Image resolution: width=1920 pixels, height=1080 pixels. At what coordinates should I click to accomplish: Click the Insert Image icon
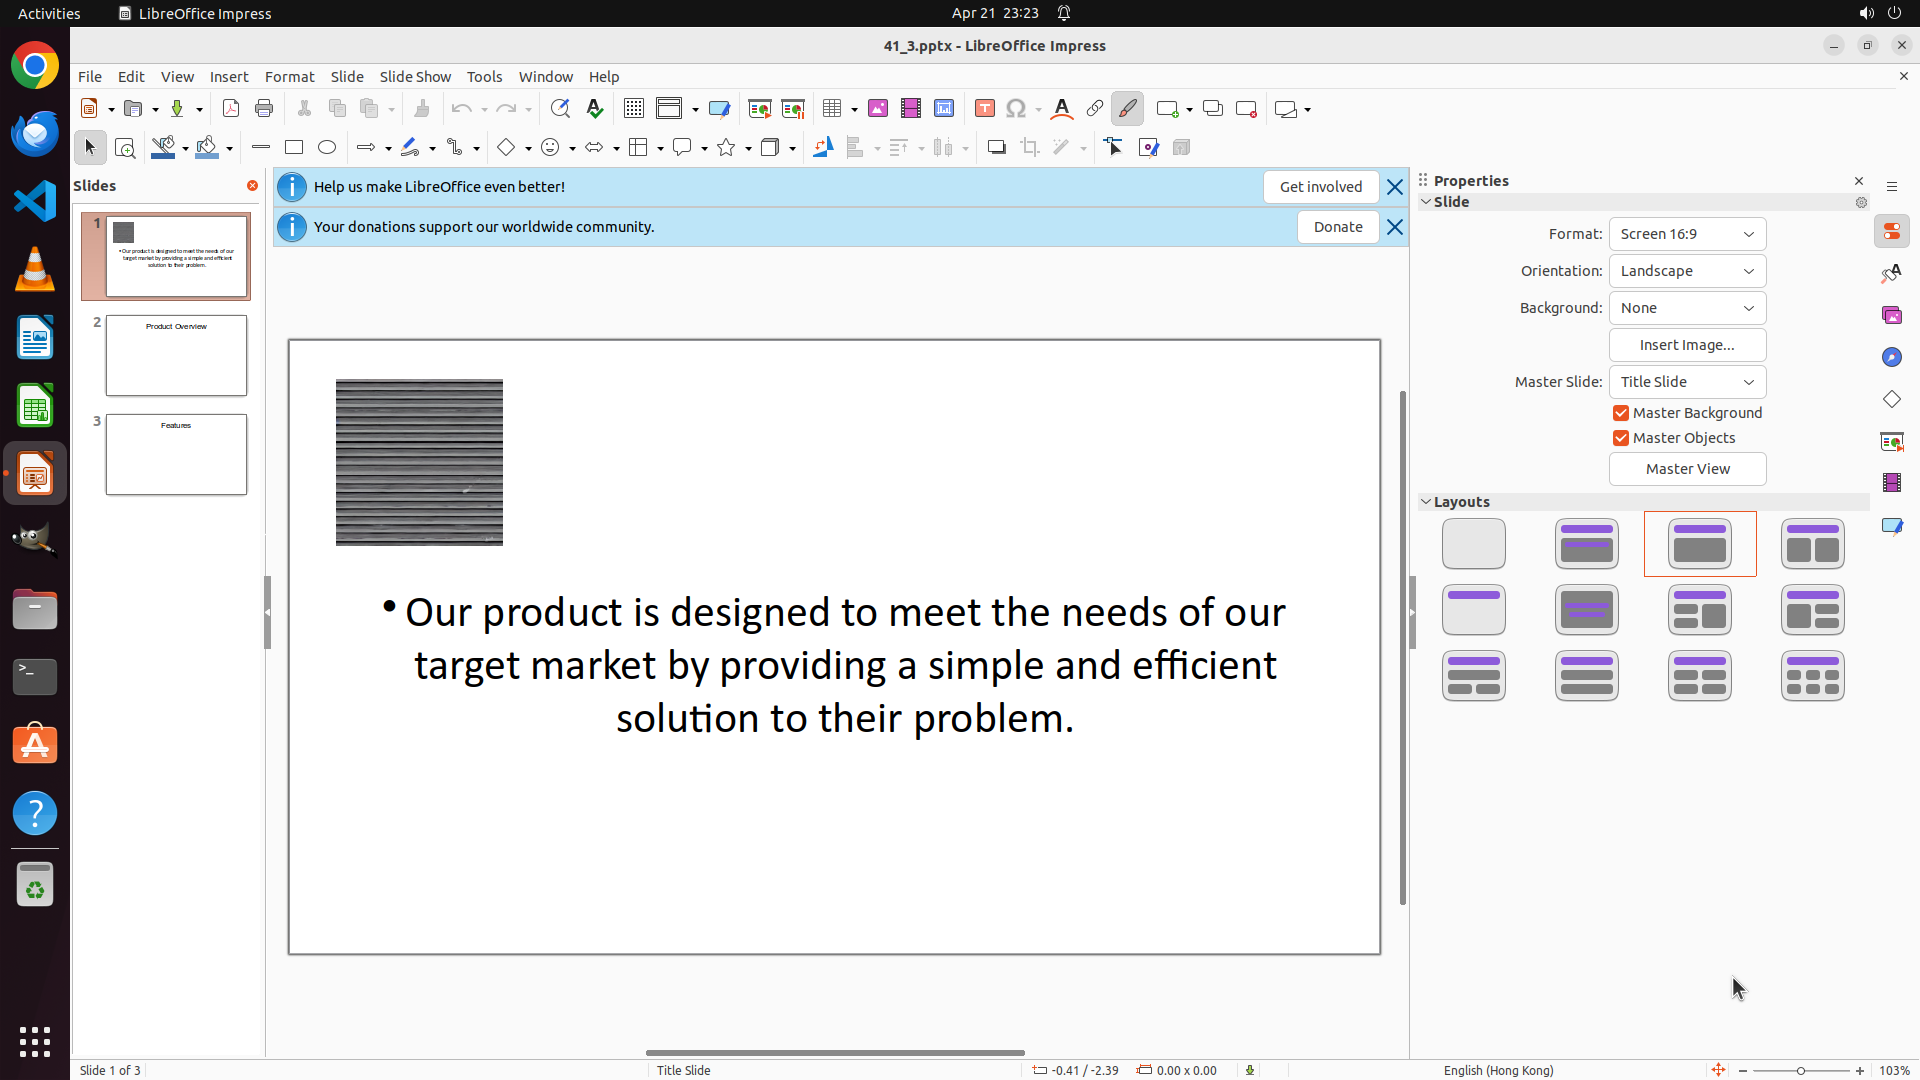(x=878, y=109)
